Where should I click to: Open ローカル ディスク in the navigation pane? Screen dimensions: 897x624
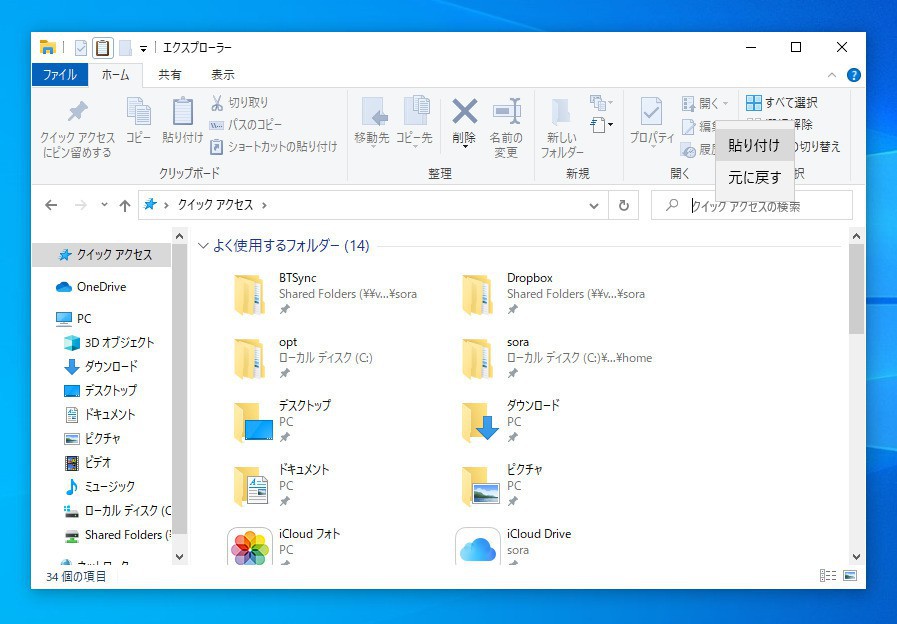[116, 511]
